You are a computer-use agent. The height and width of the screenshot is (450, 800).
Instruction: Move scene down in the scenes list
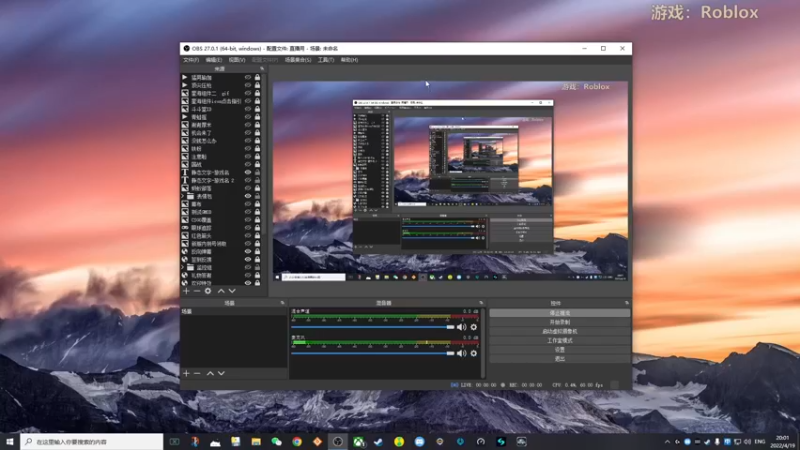[221, 373]
